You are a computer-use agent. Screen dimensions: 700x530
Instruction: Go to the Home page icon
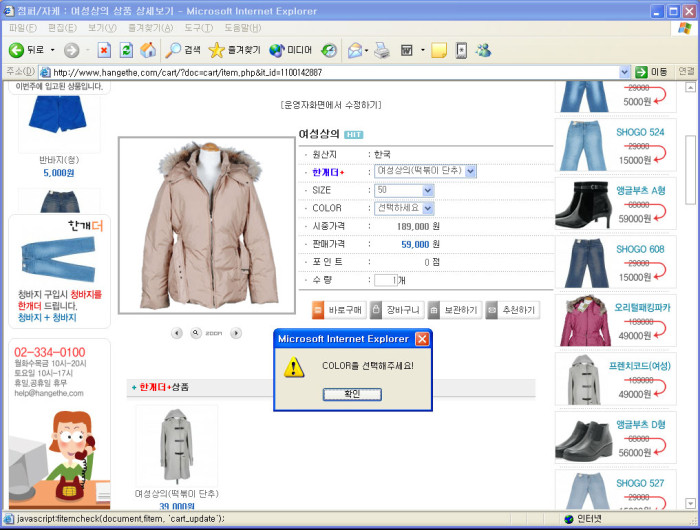tap(148, 50)
